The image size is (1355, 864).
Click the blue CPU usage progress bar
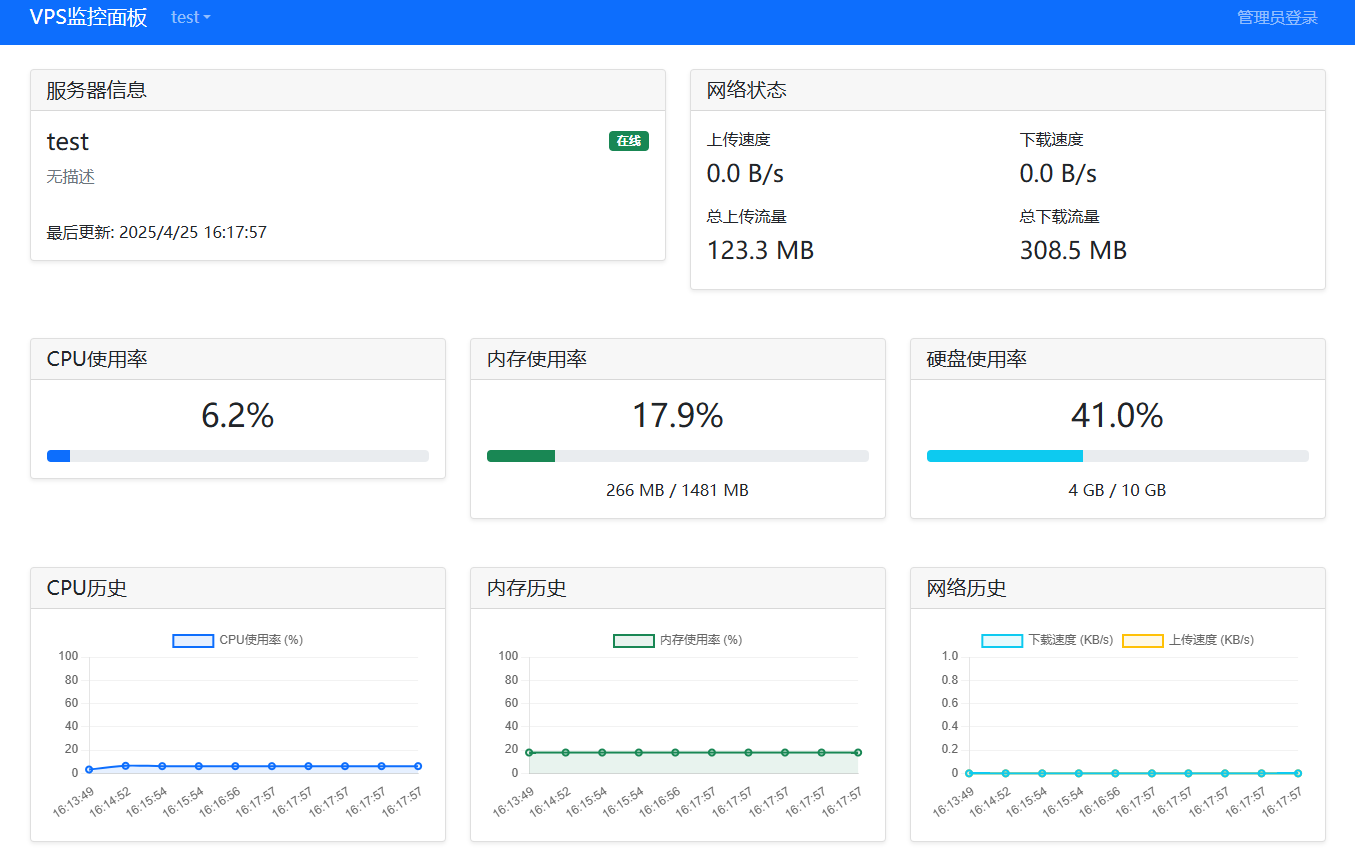pyautogui.click(x=59, y=456)
